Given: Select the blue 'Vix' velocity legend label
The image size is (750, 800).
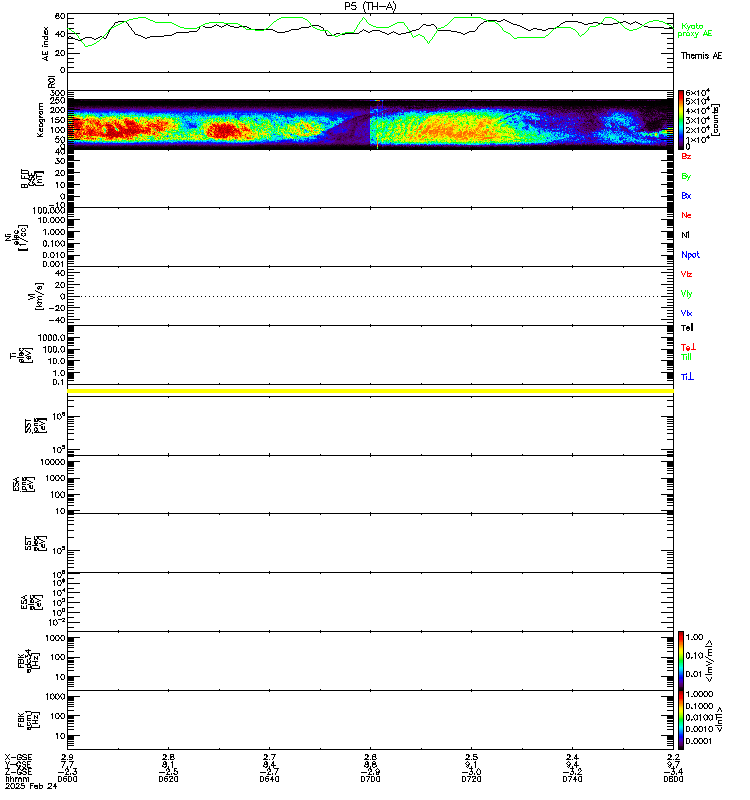Looking at the screenshot, I should pos(686,313).
